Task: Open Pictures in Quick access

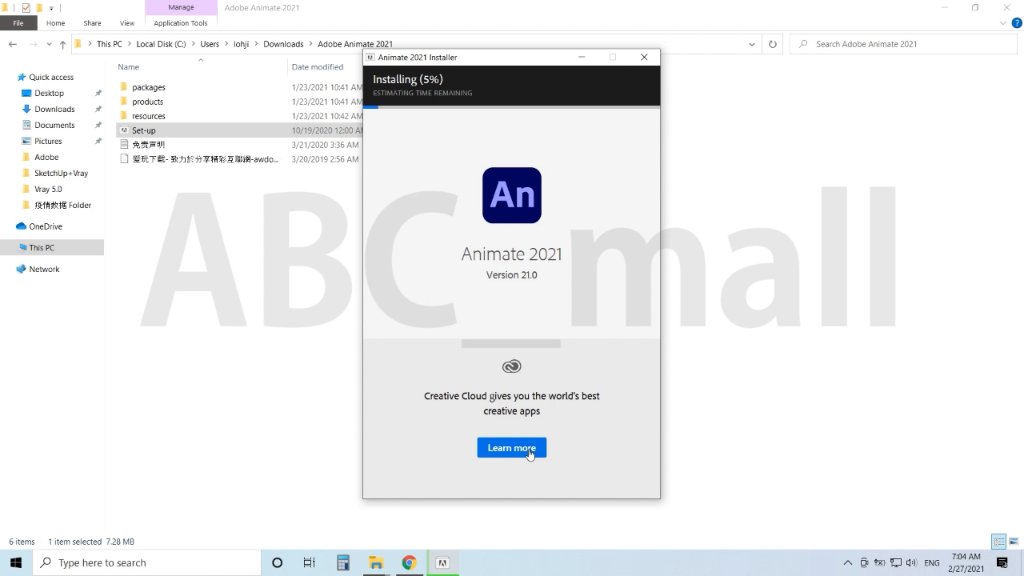Action: 48,141
